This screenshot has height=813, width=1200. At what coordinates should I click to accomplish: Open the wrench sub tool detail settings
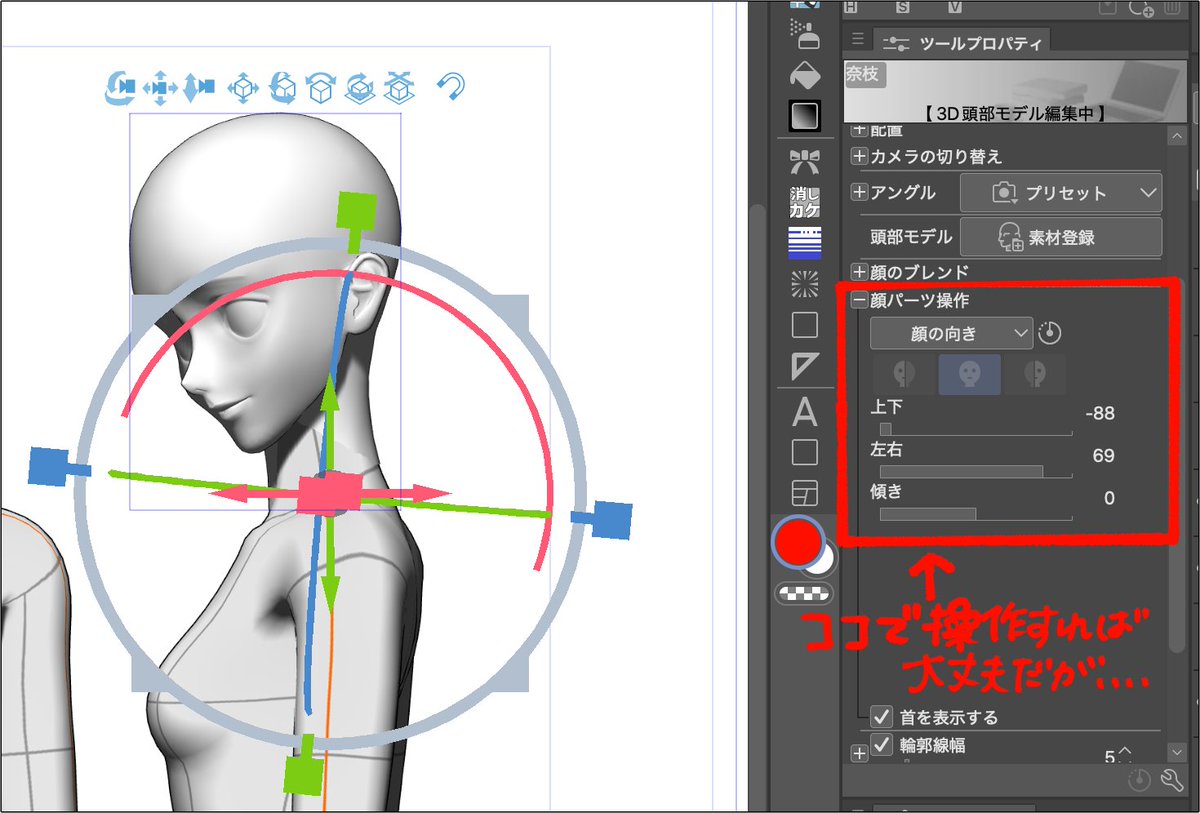coord(1171,781)
